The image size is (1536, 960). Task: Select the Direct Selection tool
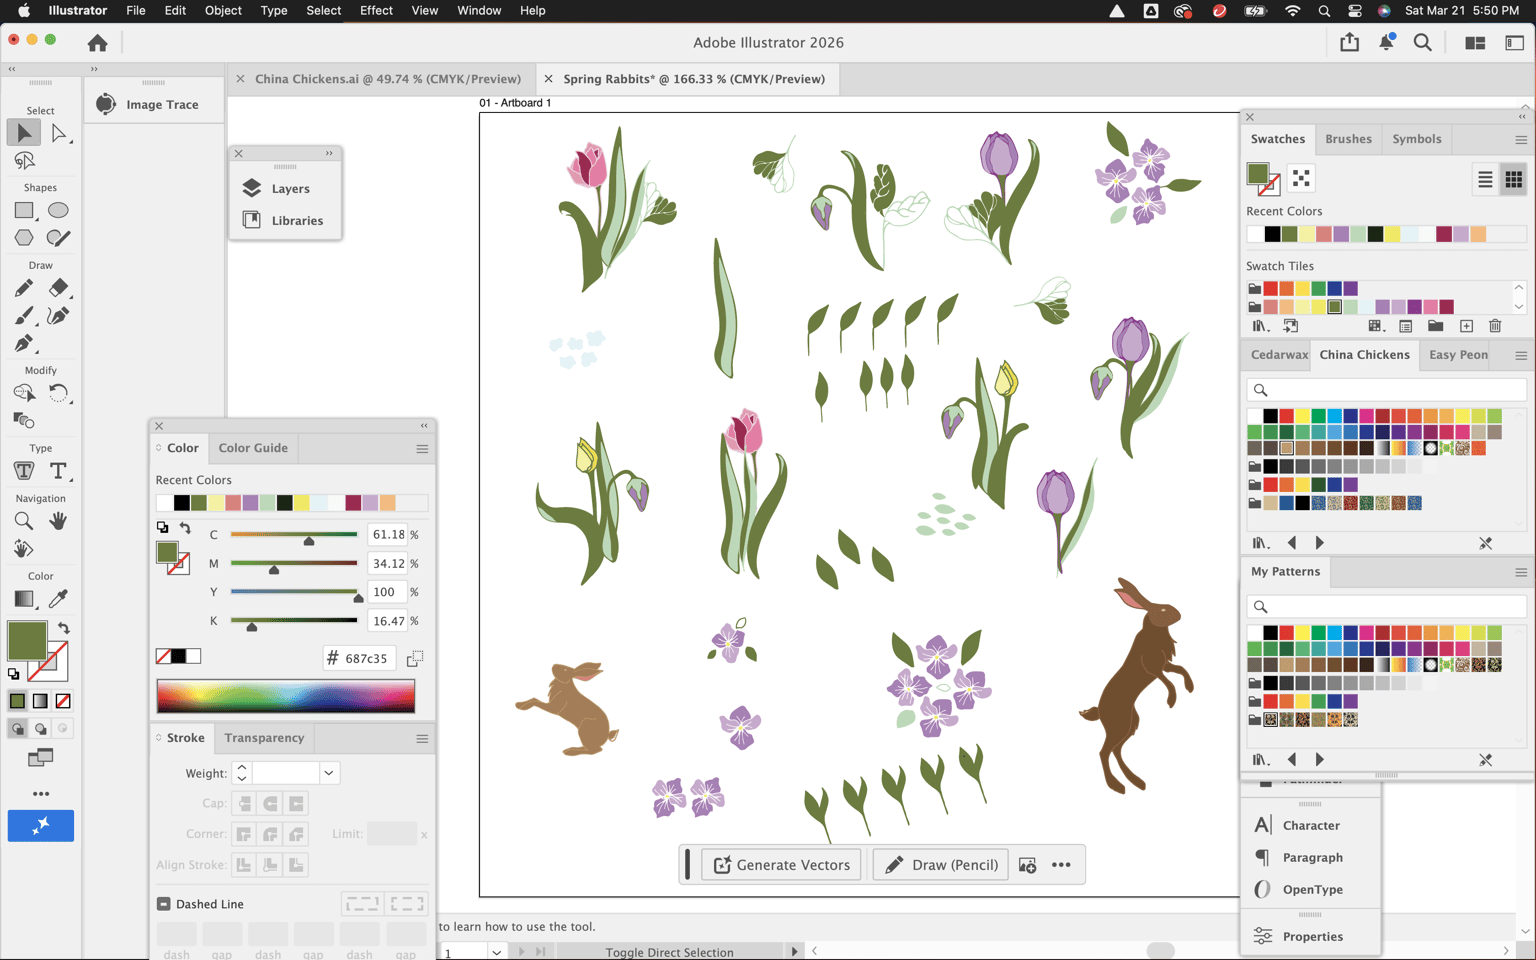coord(59,133)
